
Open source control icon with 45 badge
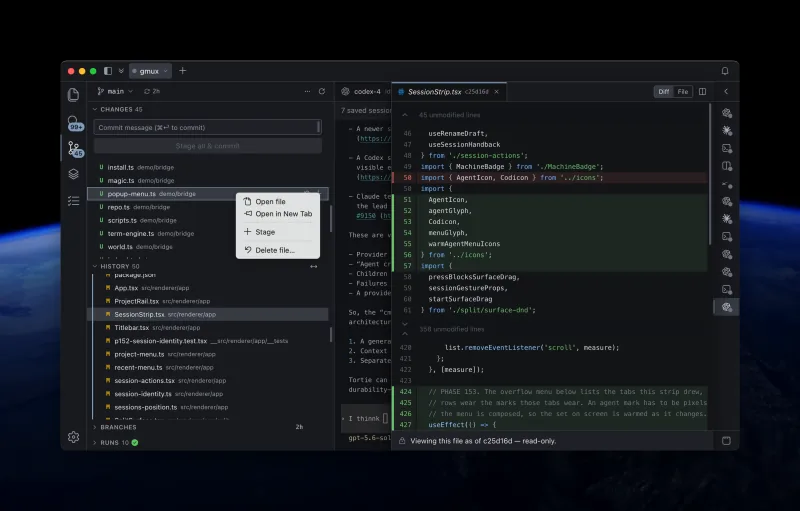[x=74, y=149]
